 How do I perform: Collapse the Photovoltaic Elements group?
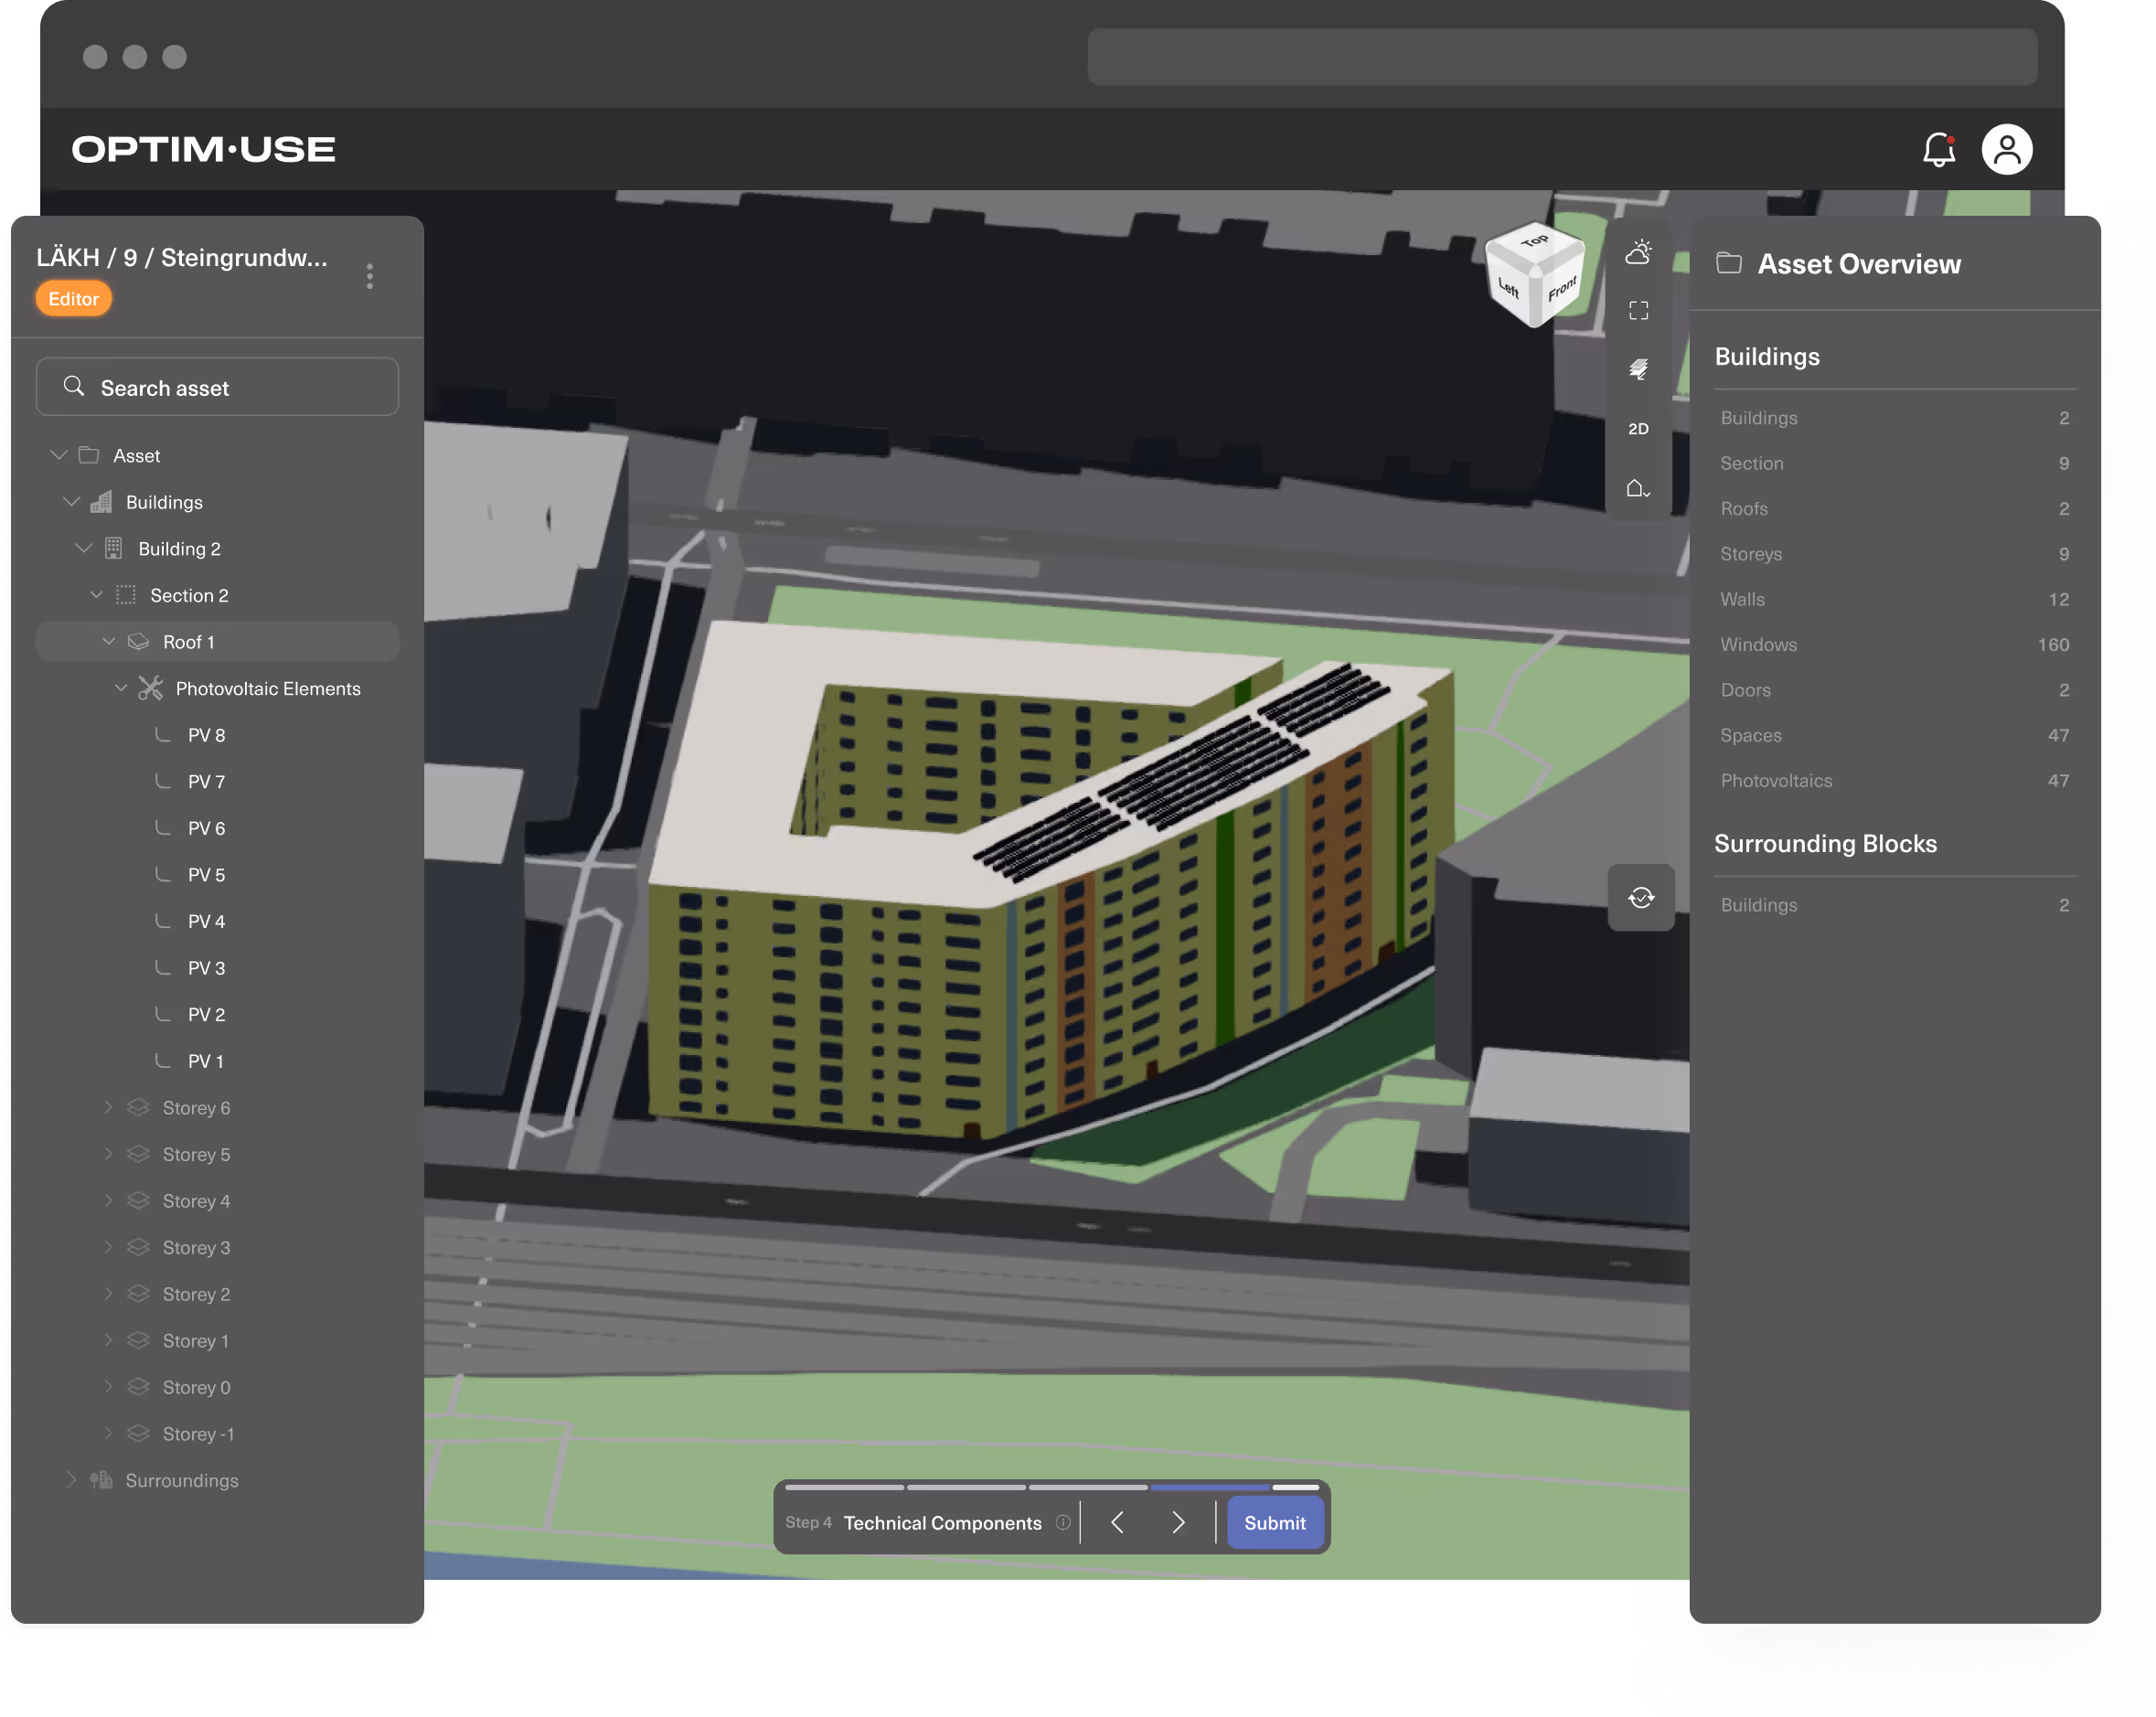click(121, 688)
